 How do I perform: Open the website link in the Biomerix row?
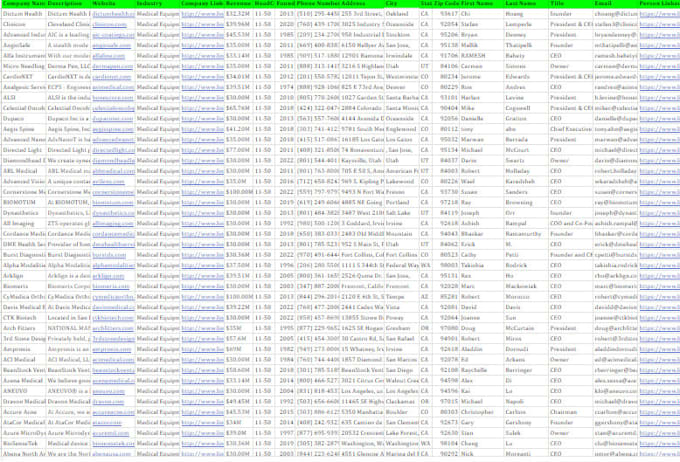pyautogui.click(x=111, y=286)
